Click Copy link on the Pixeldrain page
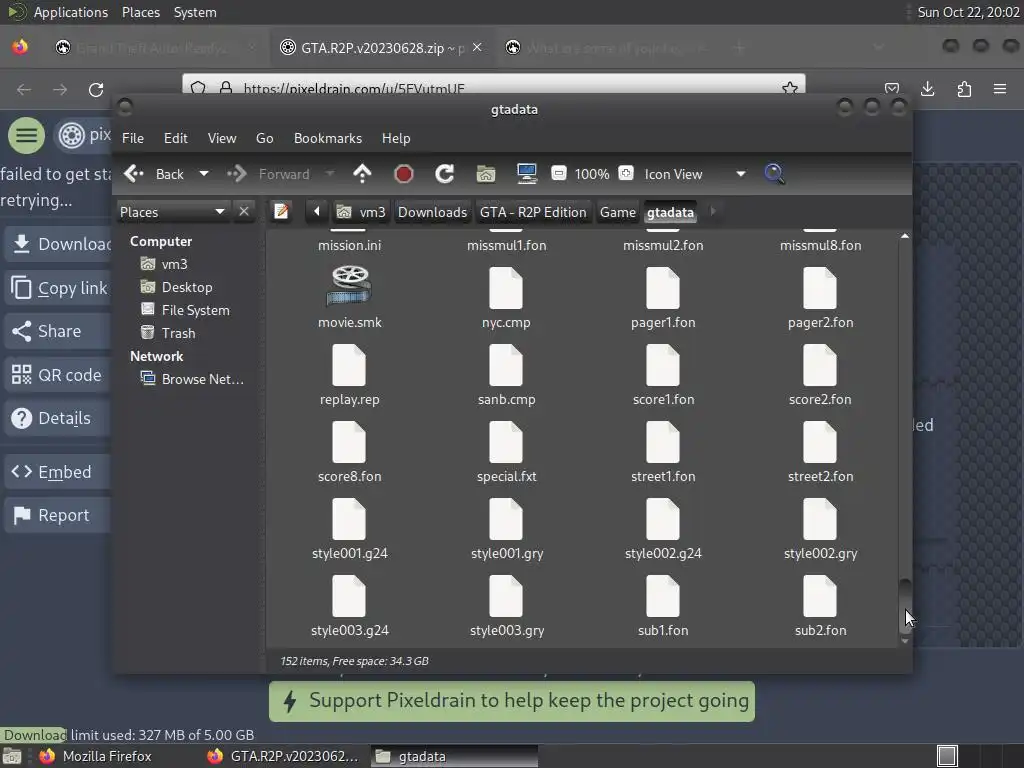The width and height of the screenshot is (1024, 768). [57, 288]
